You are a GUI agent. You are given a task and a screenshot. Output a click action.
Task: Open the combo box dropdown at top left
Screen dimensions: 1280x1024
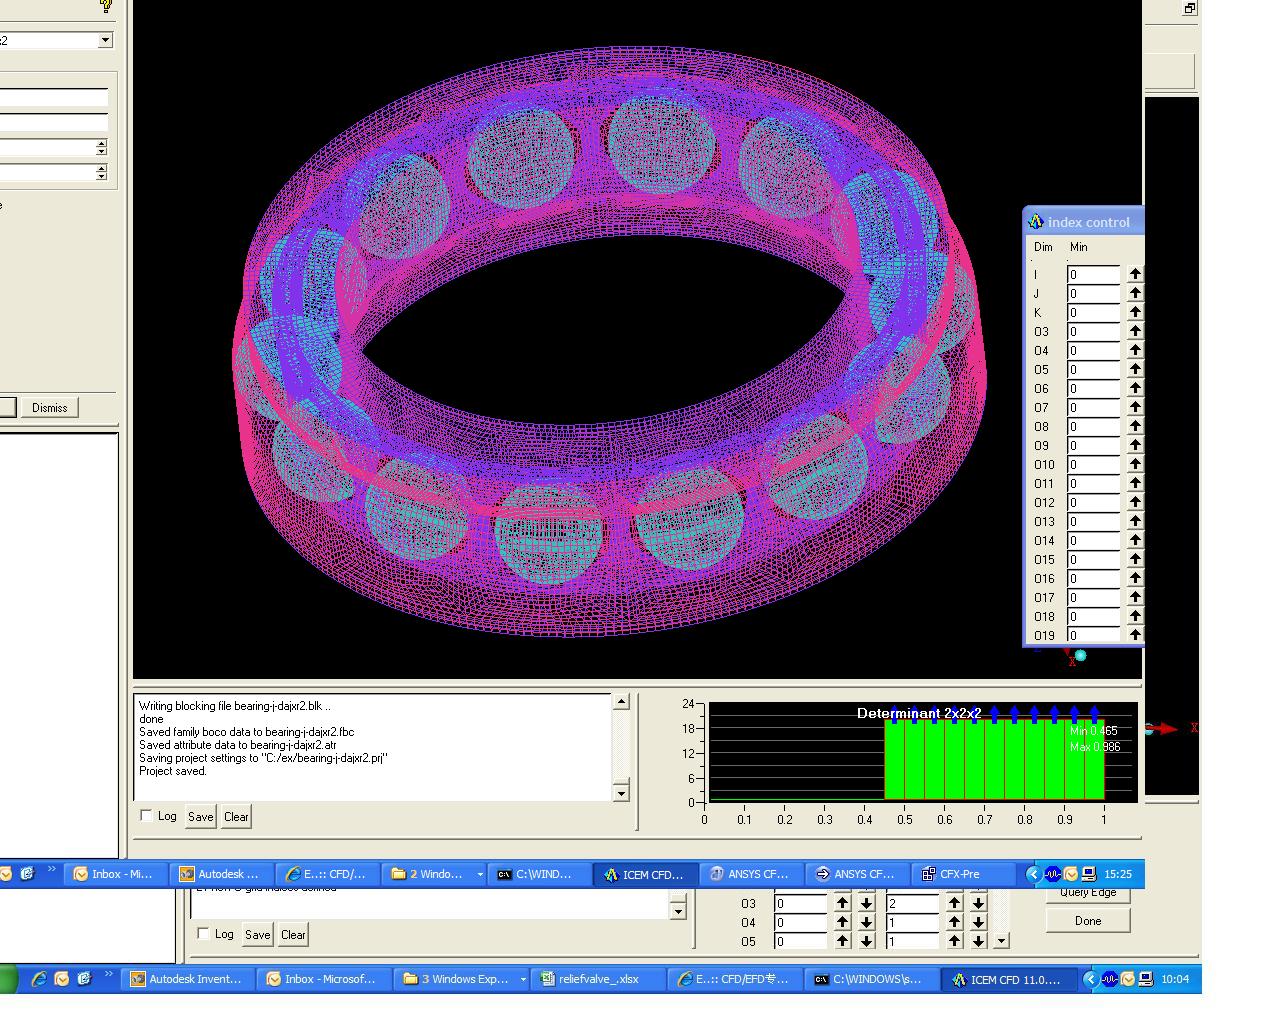tap(105, 40)
